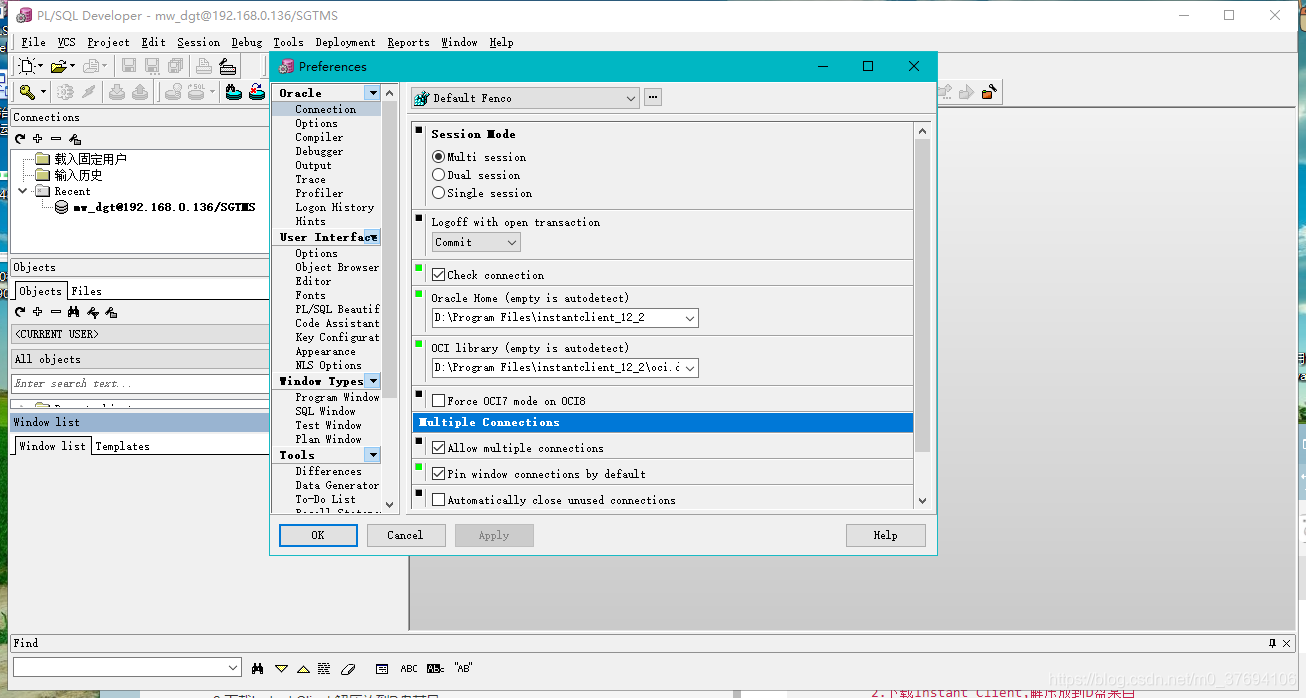Click the eraser icon in the Find bar
1306x698 pixels.
[x=348, y=668]
